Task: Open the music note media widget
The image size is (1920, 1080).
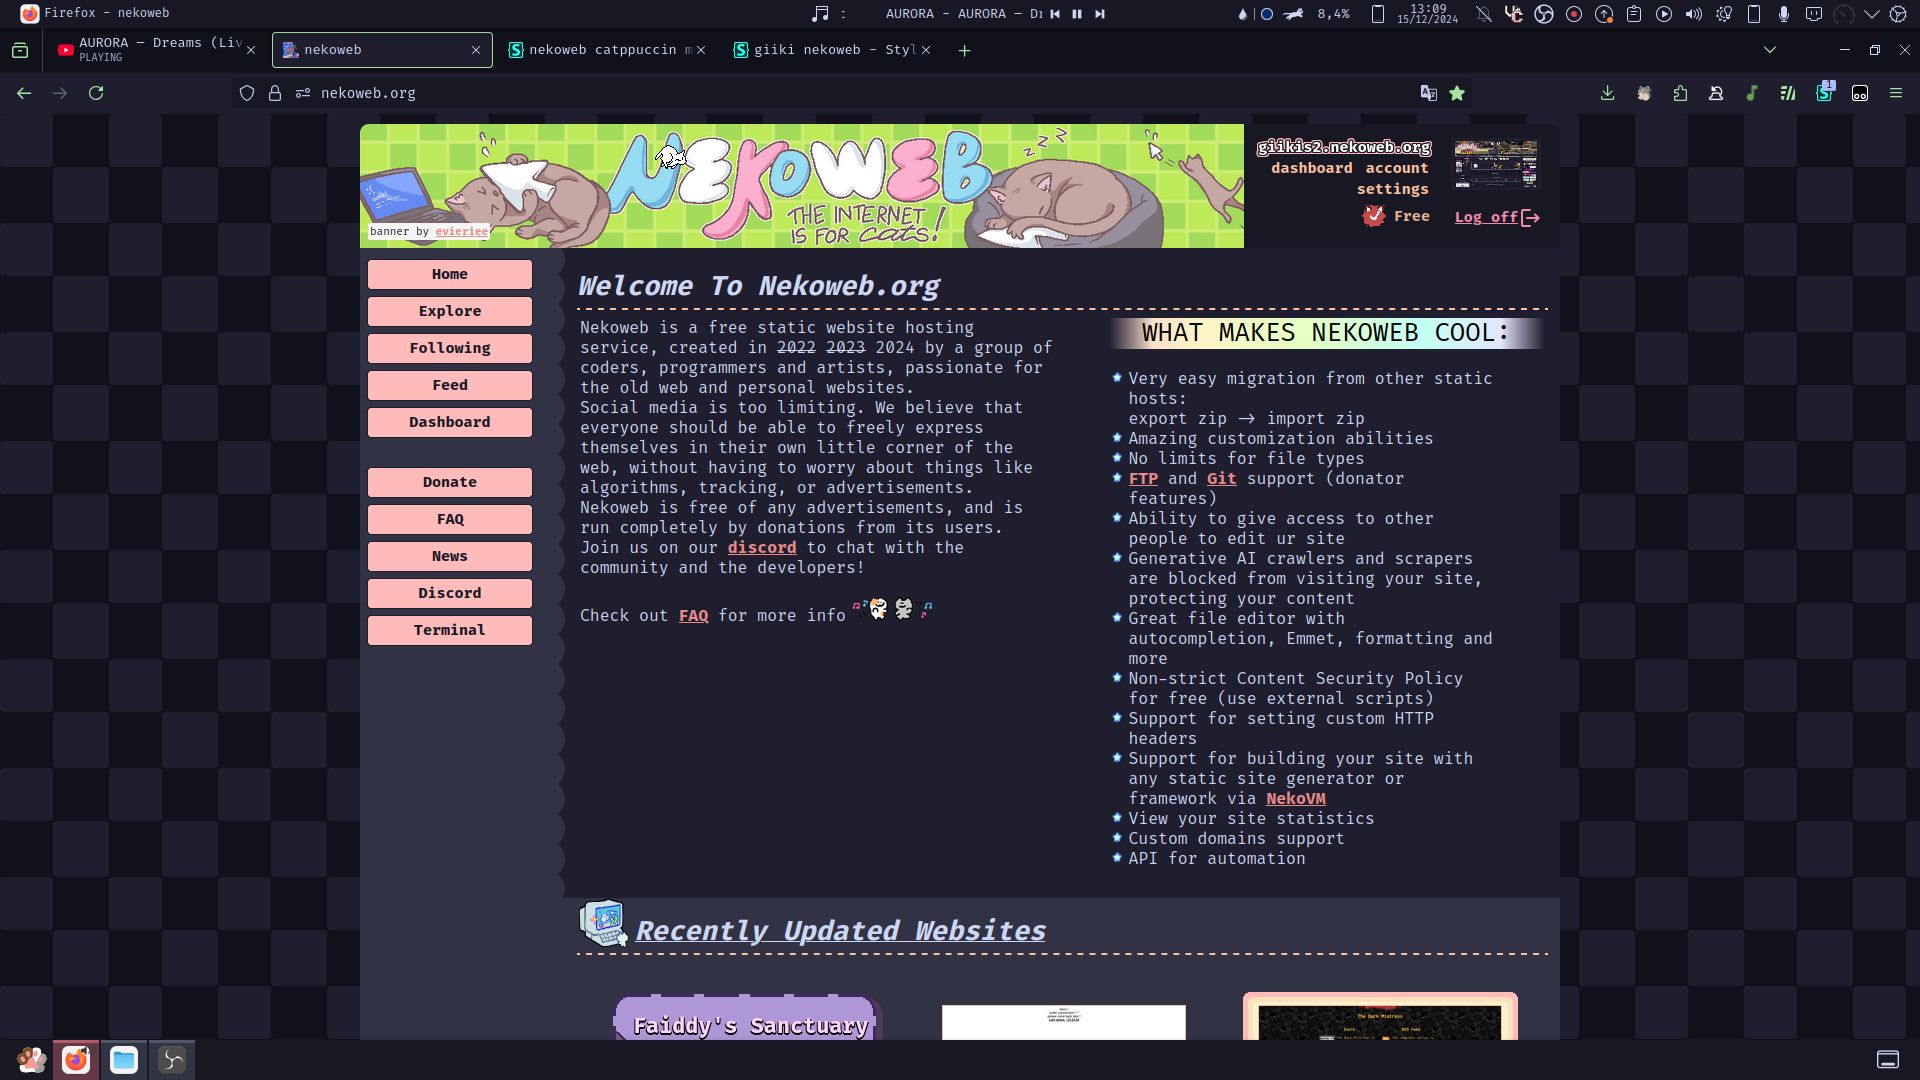Action: click(820, 14)
